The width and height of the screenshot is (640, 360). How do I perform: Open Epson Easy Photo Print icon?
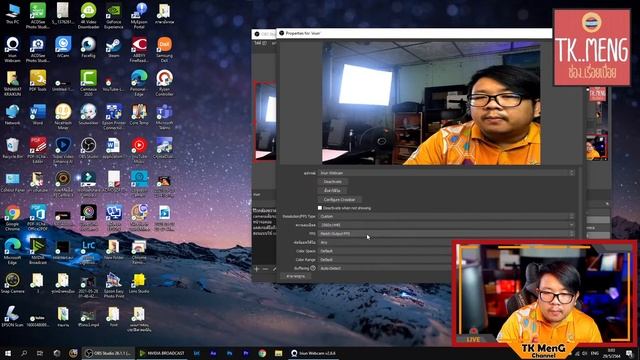coord(113,285)
